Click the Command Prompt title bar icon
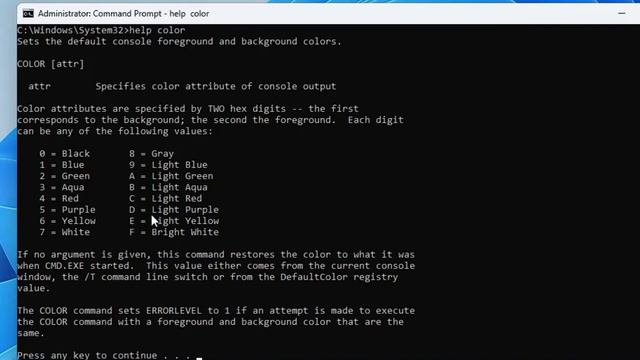640x360 pixels. click(28, 14)
